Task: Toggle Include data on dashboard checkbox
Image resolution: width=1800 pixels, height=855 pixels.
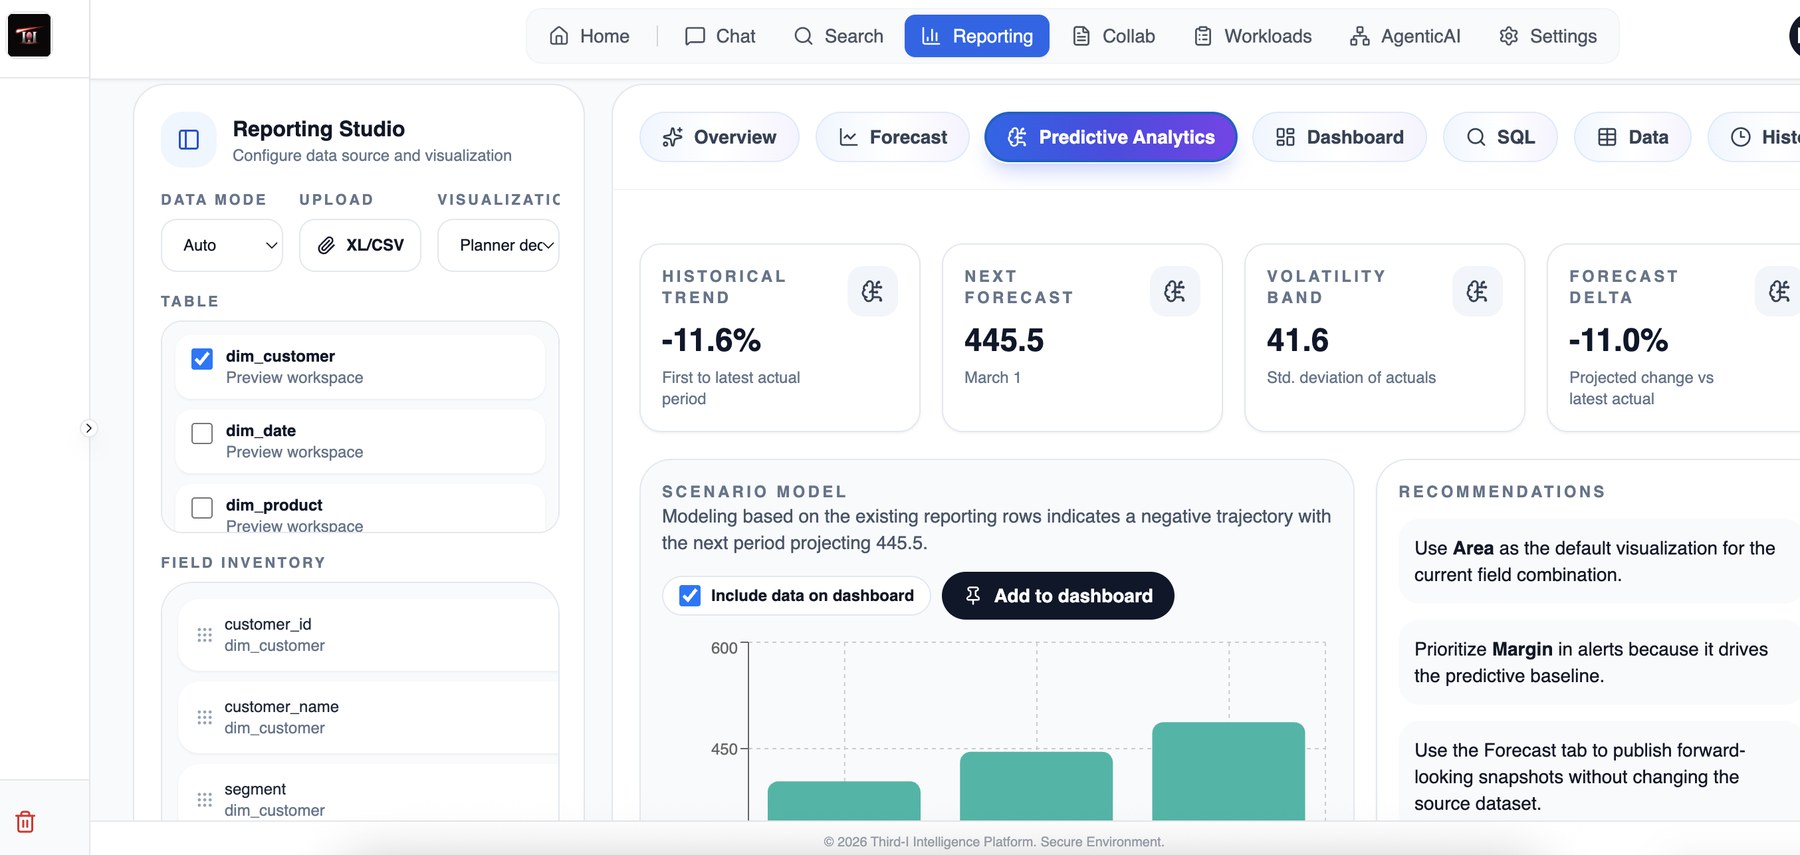Action: pos(690,596)
